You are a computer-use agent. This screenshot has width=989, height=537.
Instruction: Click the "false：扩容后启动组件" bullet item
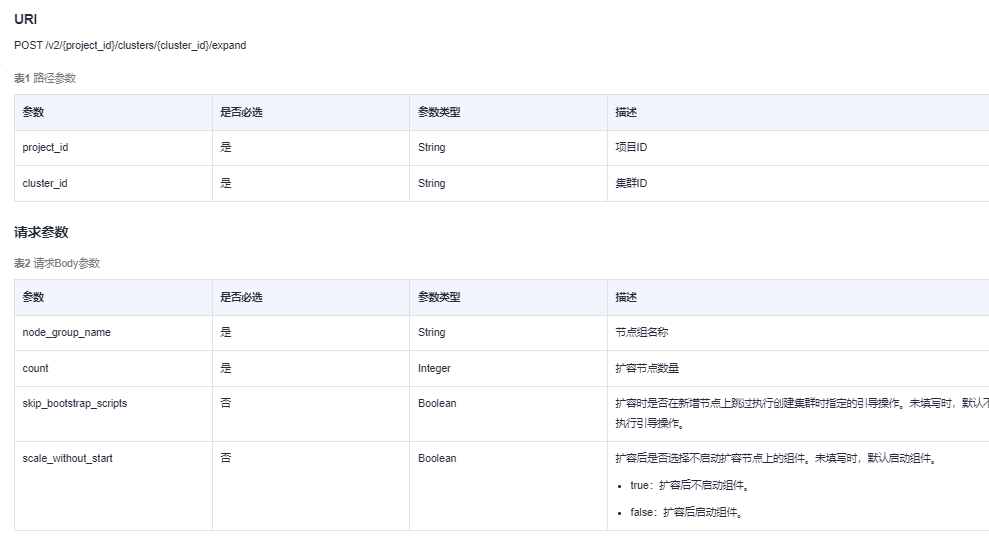click(x=686, y=512)
